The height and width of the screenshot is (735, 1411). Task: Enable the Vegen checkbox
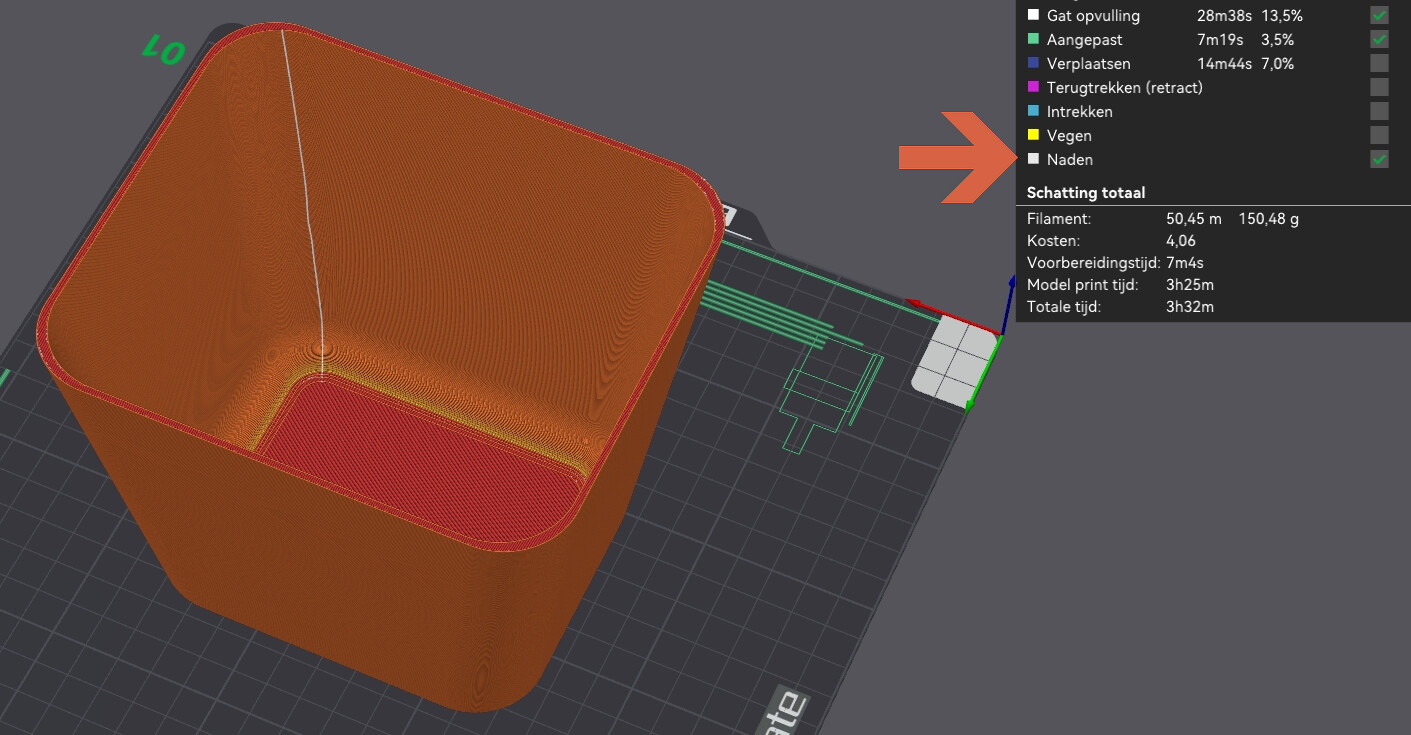1379,136
